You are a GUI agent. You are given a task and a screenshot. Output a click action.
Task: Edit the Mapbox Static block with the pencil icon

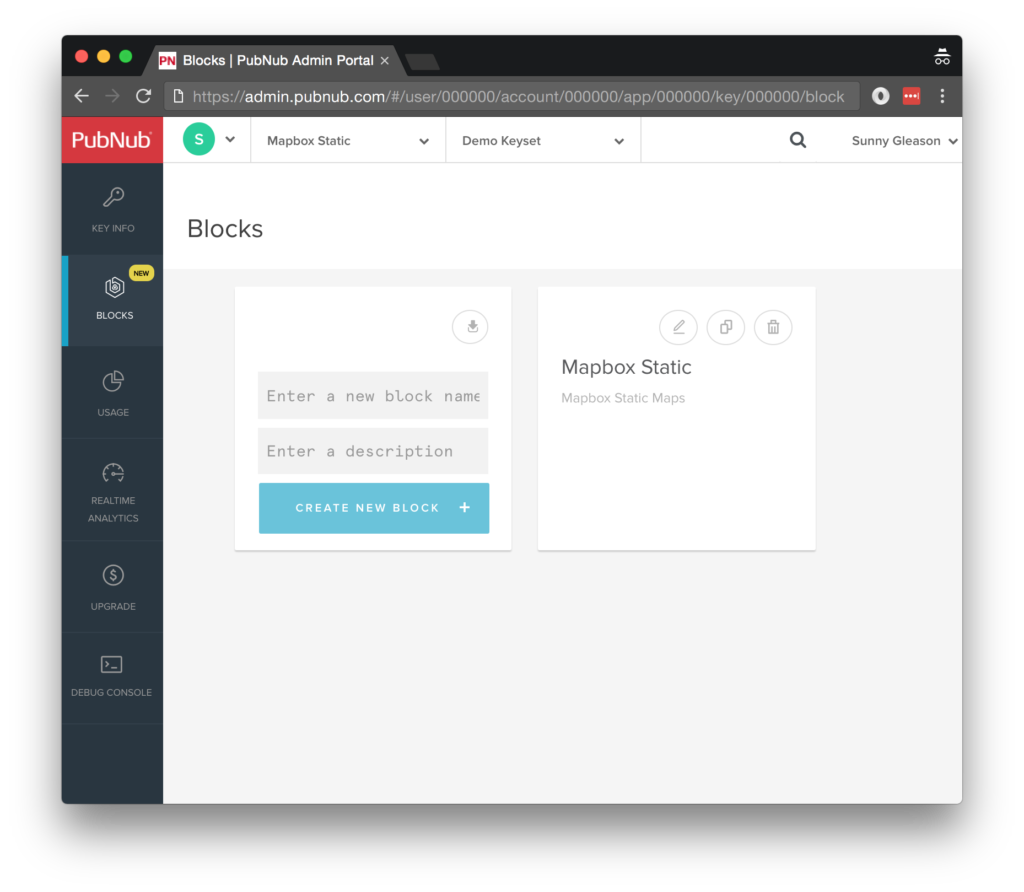[678, 327]
